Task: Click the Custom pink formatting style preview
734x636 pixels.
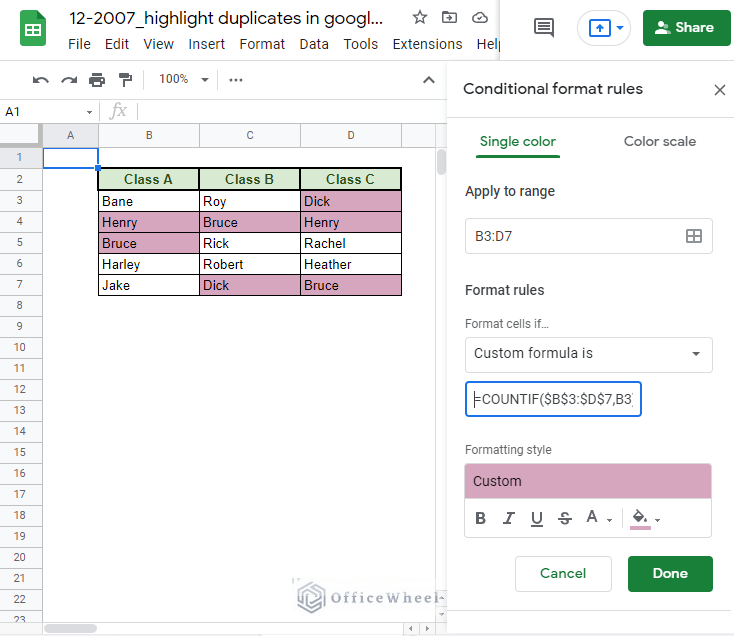Action: coord(588,481)
